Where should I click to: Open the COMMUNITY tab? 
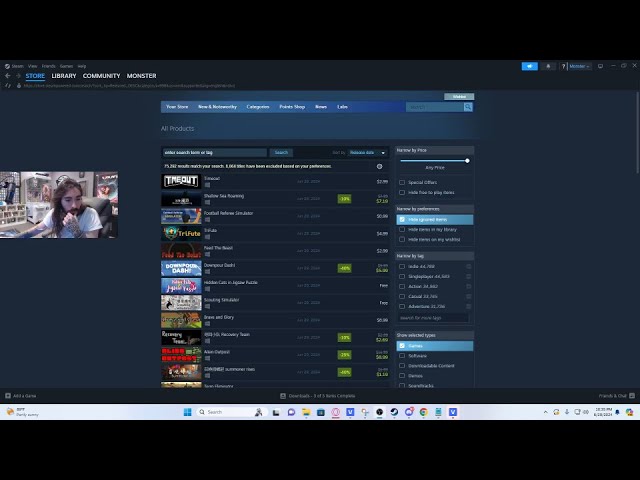(x=101, y=76)
